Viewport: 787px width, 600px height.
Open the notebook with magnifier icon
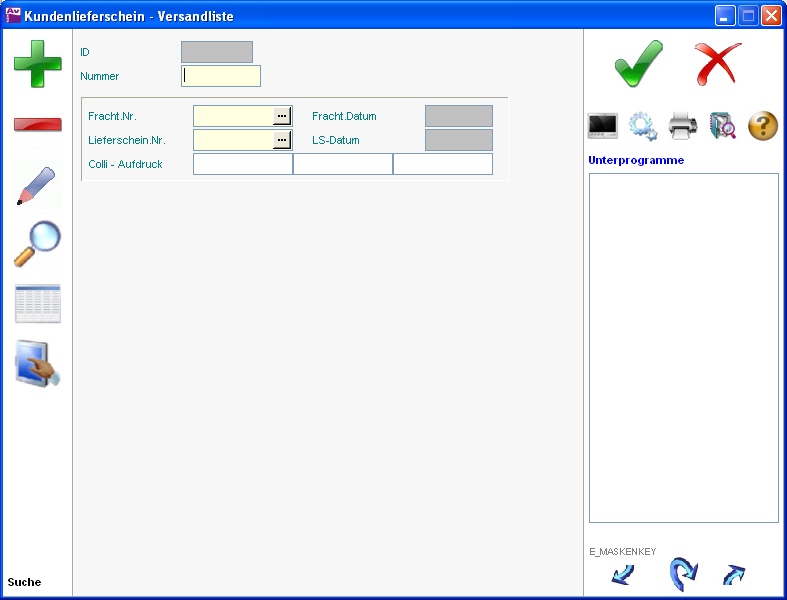click(x=722, y=126)
